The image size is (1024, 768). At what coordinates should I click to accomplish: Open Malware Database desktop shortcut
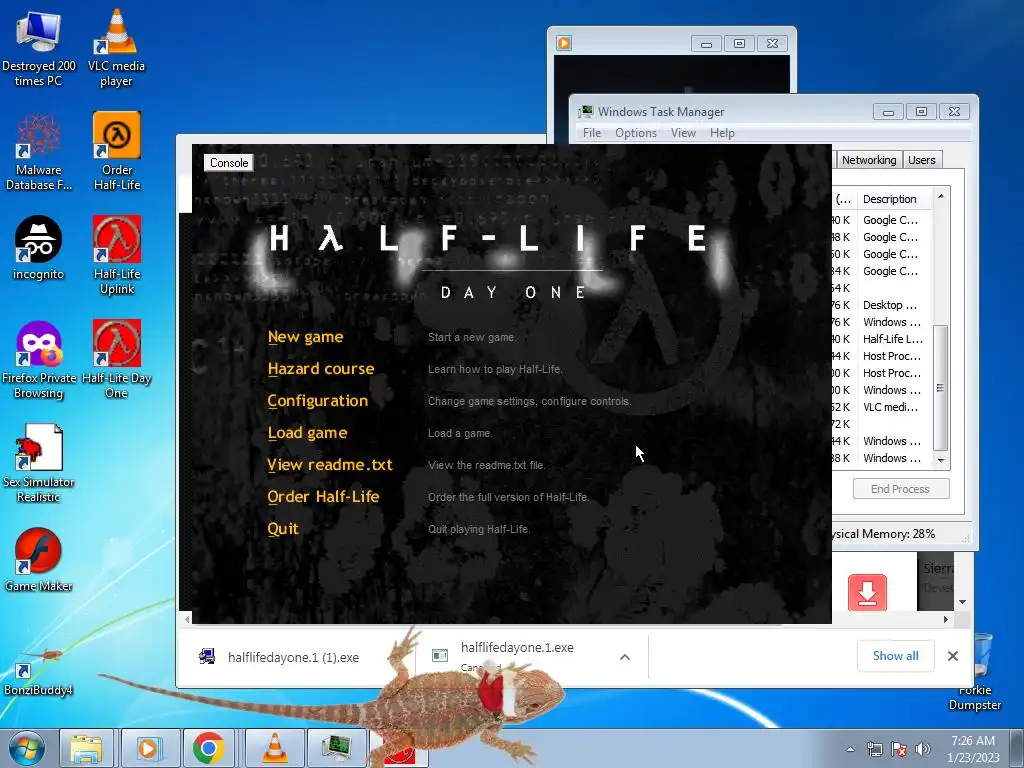click(39, 152)
